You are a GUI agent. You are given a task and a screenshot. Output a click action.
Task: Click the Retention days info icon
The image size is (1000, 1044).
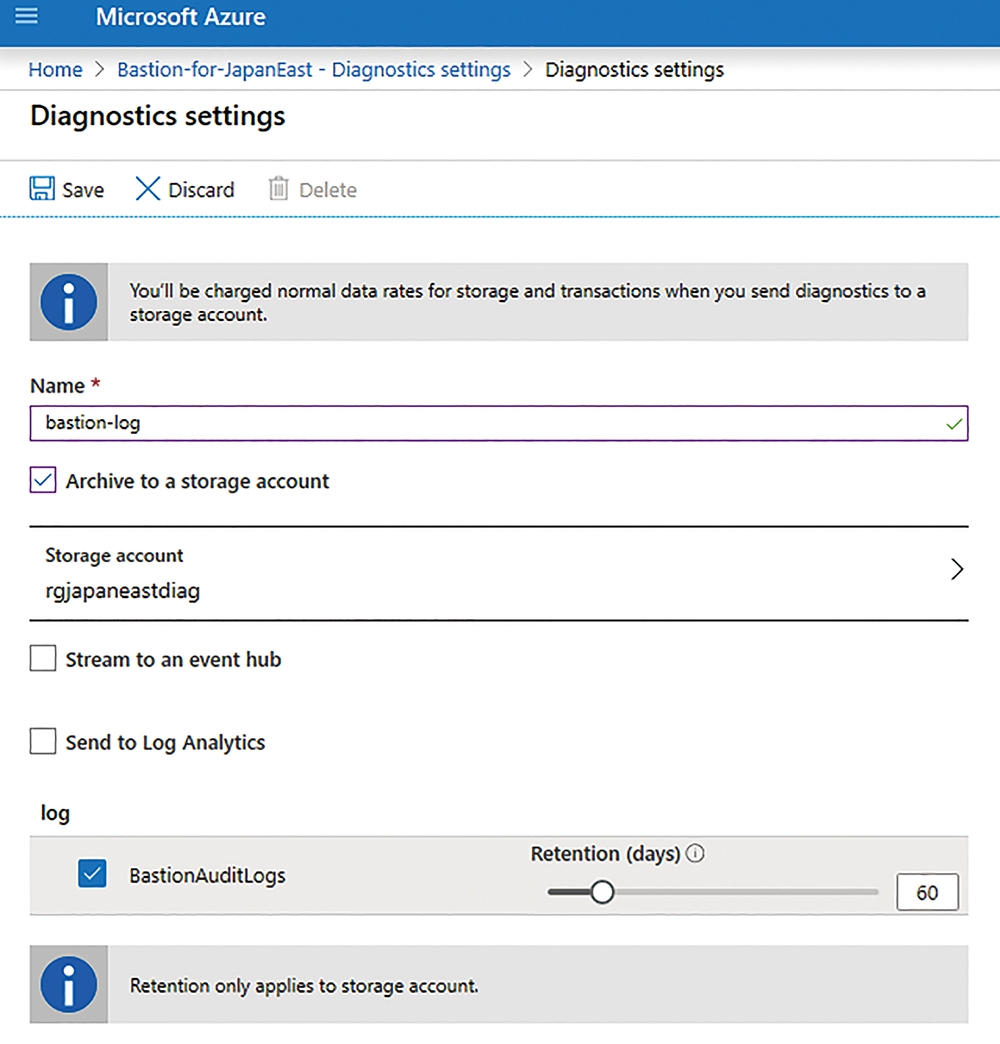pyautogui.click(x=694, y=853)
